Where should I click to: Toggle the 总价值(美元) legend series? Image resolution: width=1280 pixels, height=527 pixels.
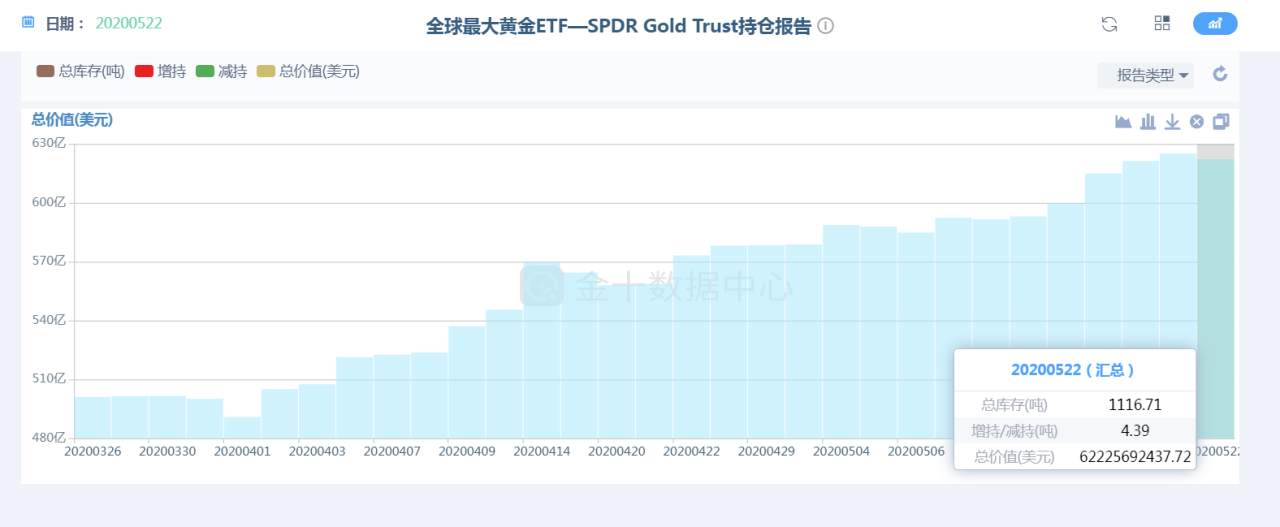click(308, 71)
